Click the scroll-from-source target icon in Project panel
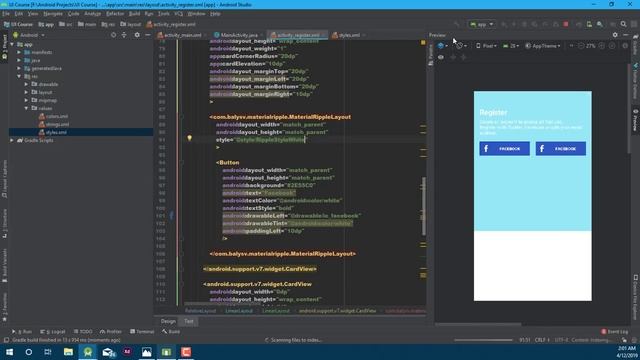Image resolution: width=640 pixels, height=360 pixels. [x=113, y=35]
